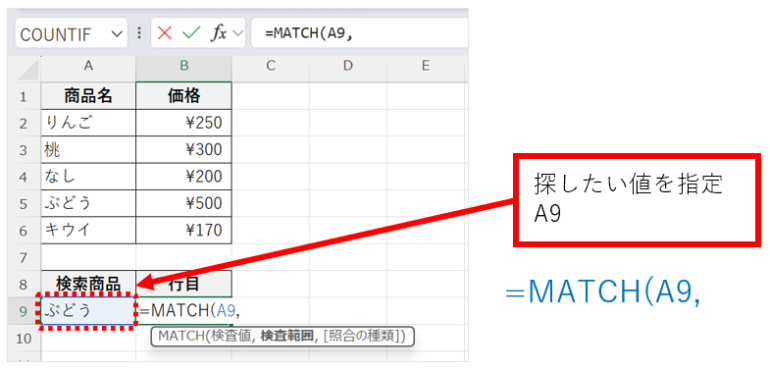Select column B header

click(184, 66)
